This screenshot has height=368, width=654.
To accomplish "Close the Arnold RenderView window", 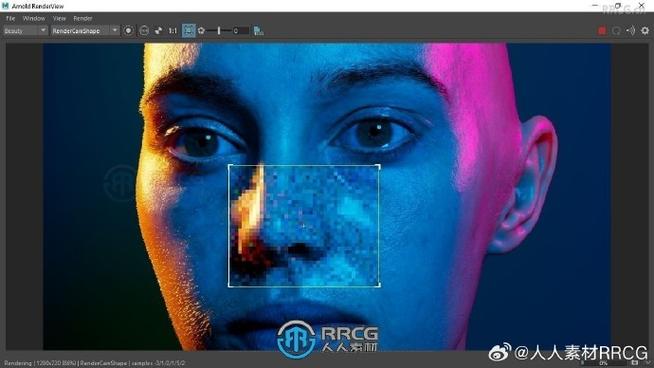I will pyautogui.click(x=641, y=6).
